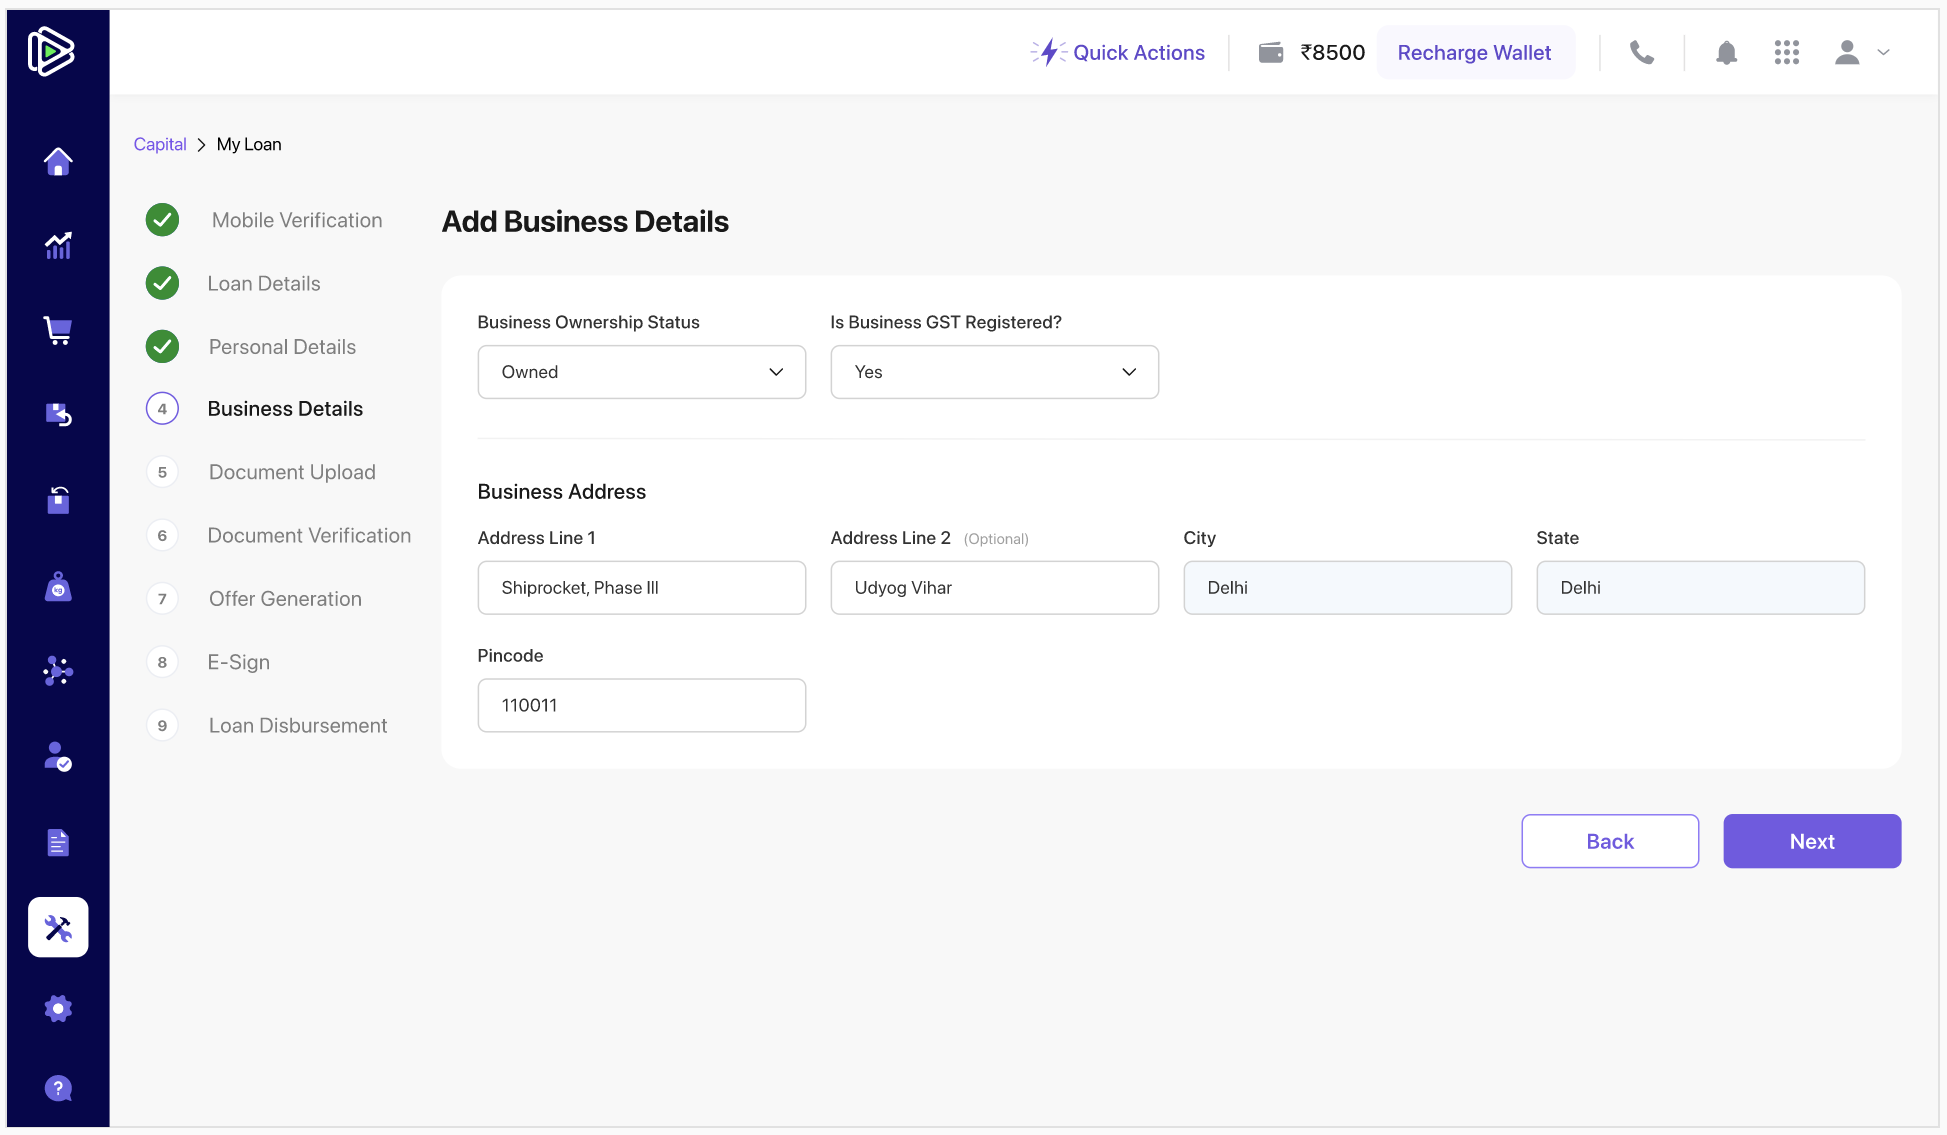Click the Back button
Image resolution: width=1947 pixels, height=1135 pixels.
[x=1609, y=841]
